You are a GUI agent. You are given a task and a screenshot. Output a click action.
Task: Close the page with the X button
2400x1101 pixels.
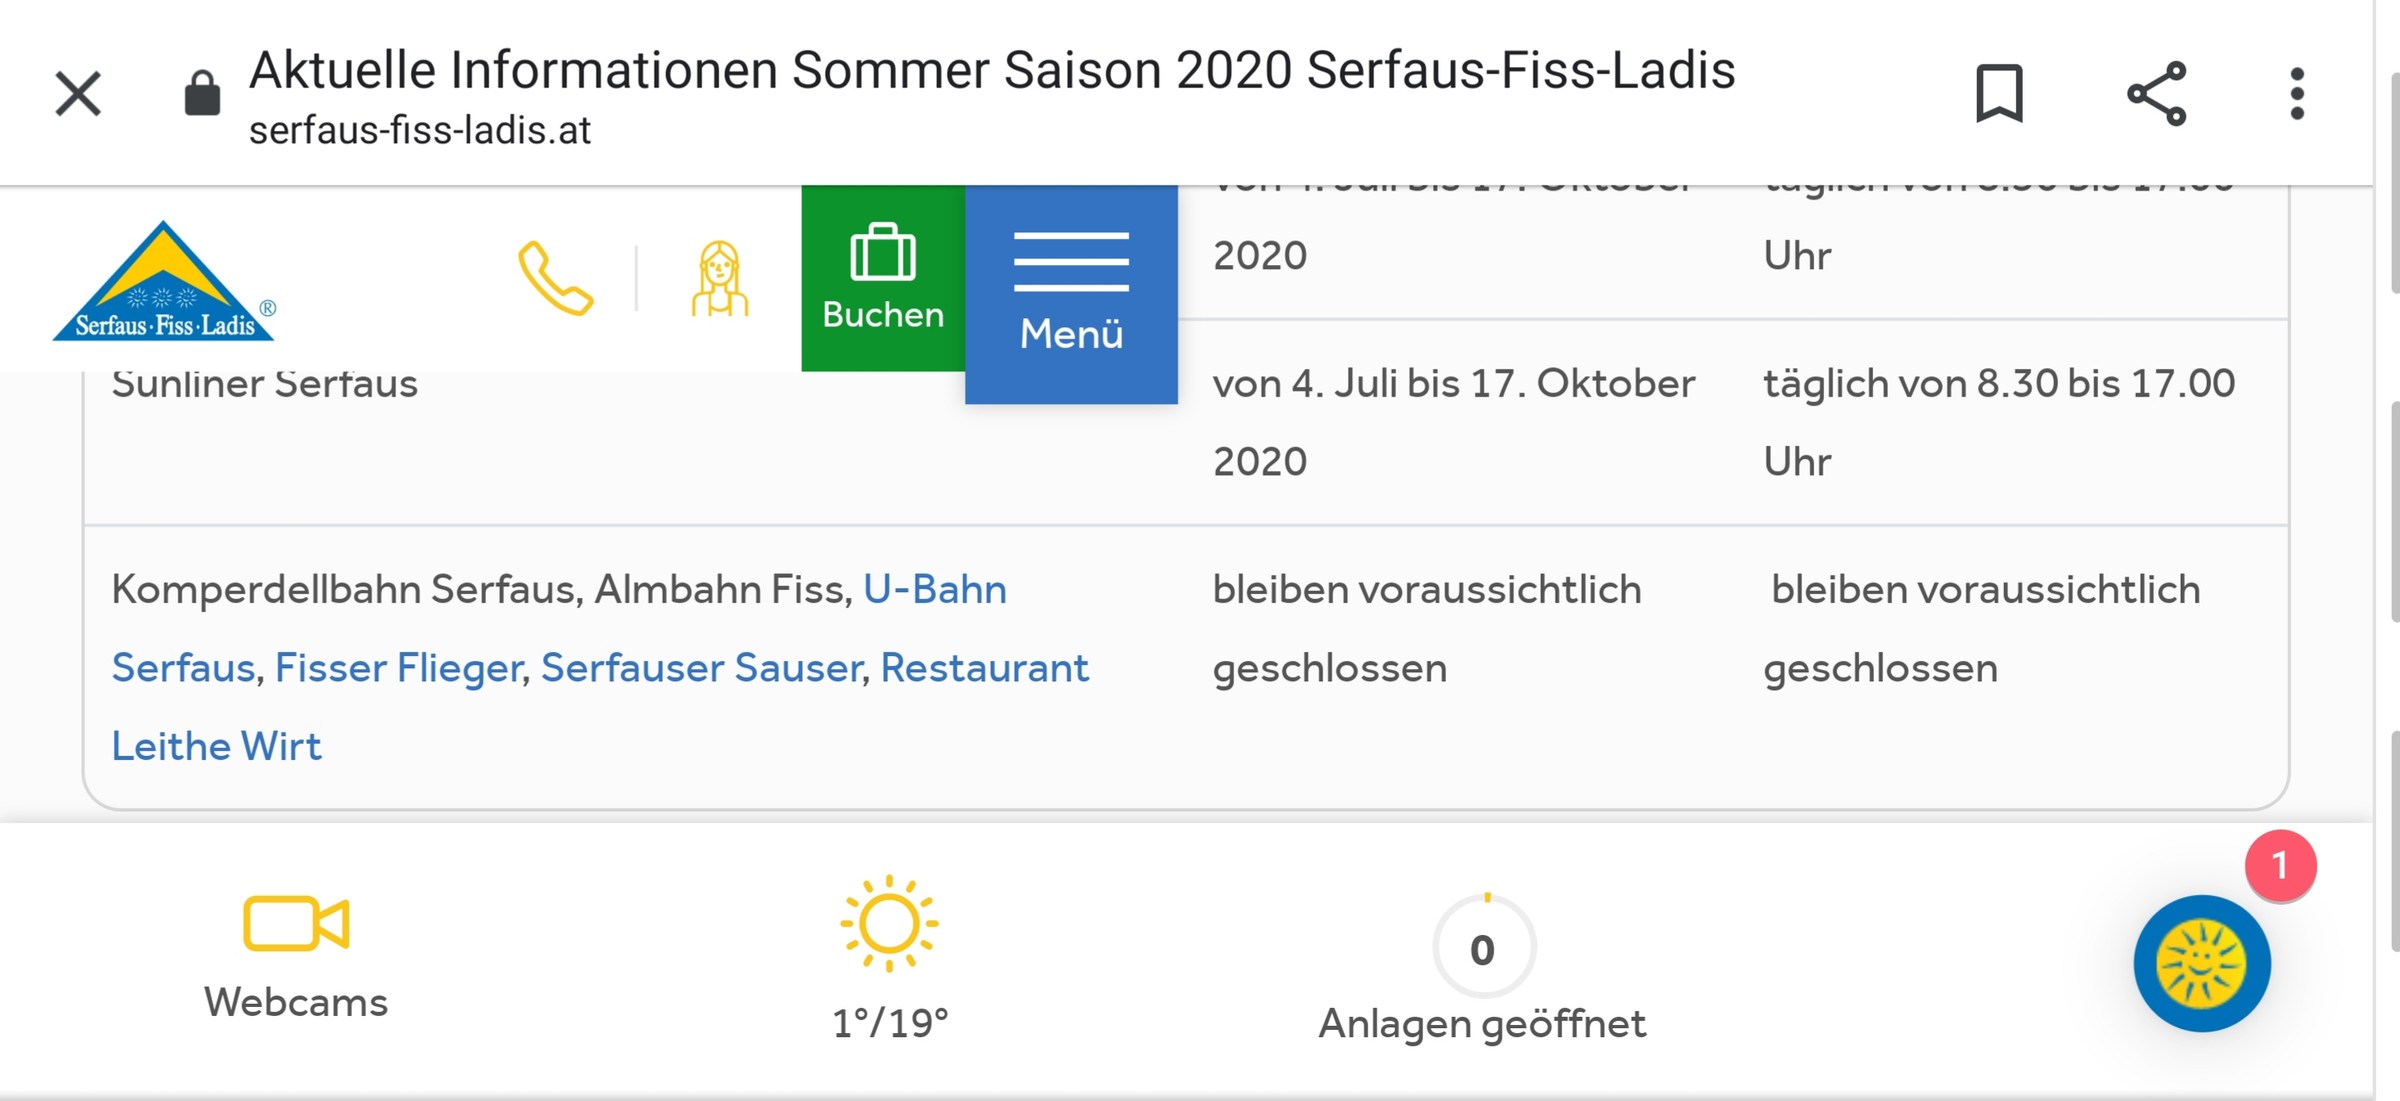[77, 93]
